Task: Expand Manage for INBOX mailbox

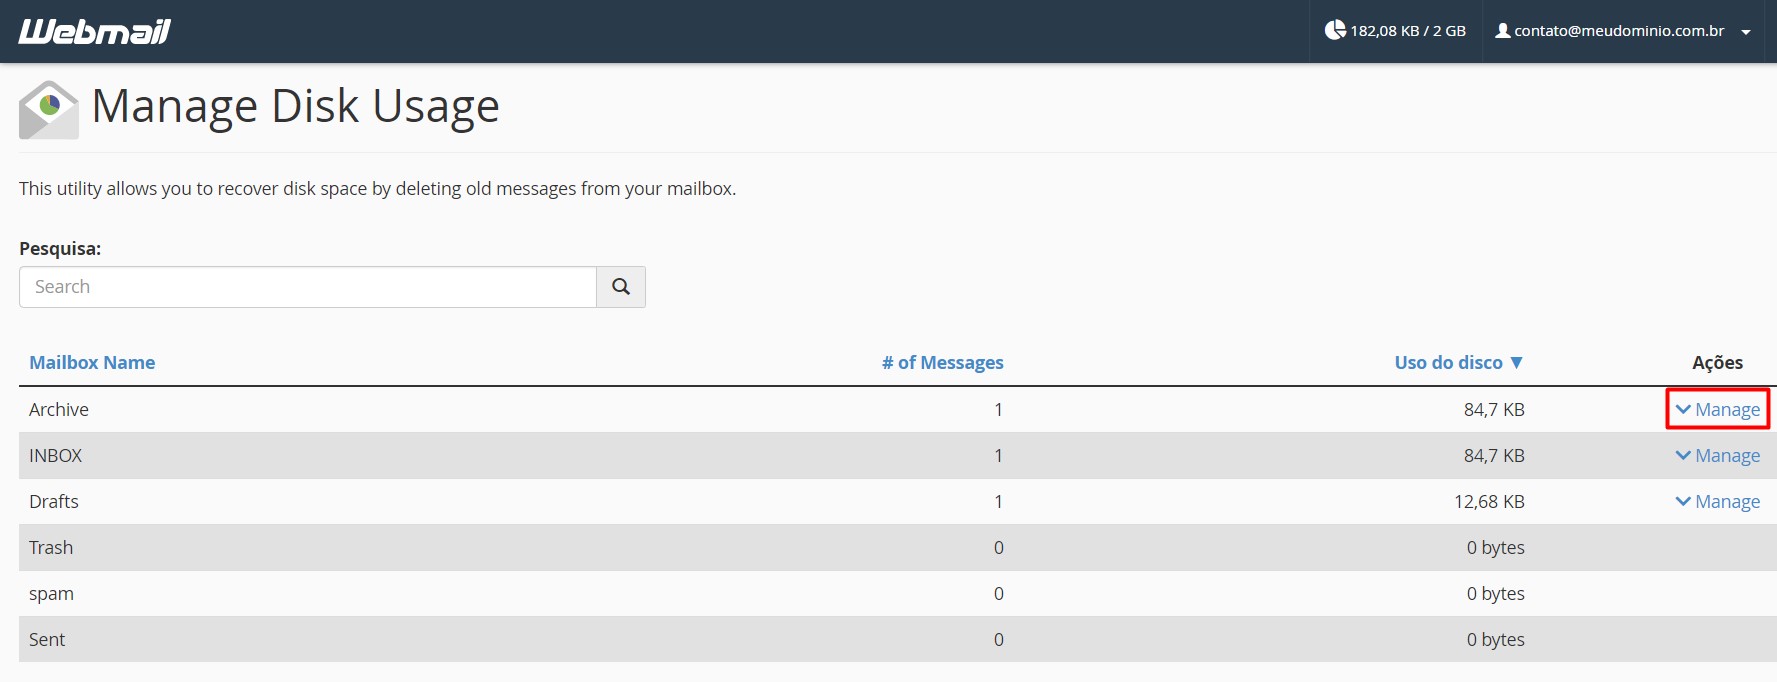Action: click(x=1718, y=455)
